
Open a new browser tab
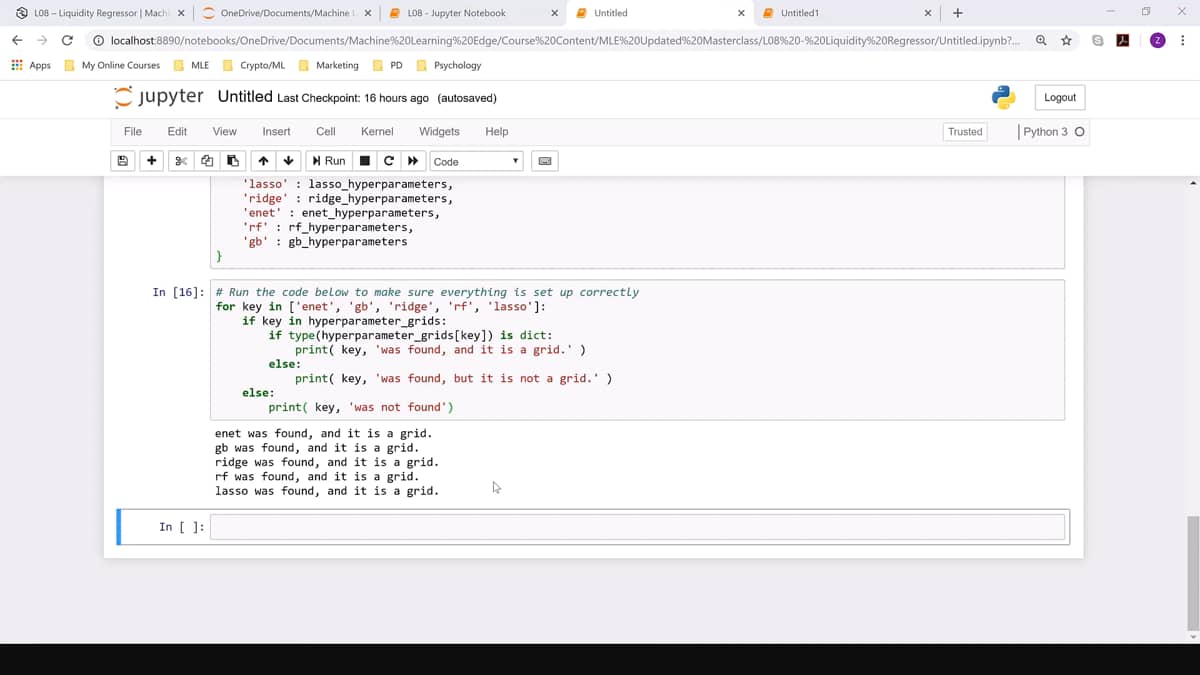(958, 13)
